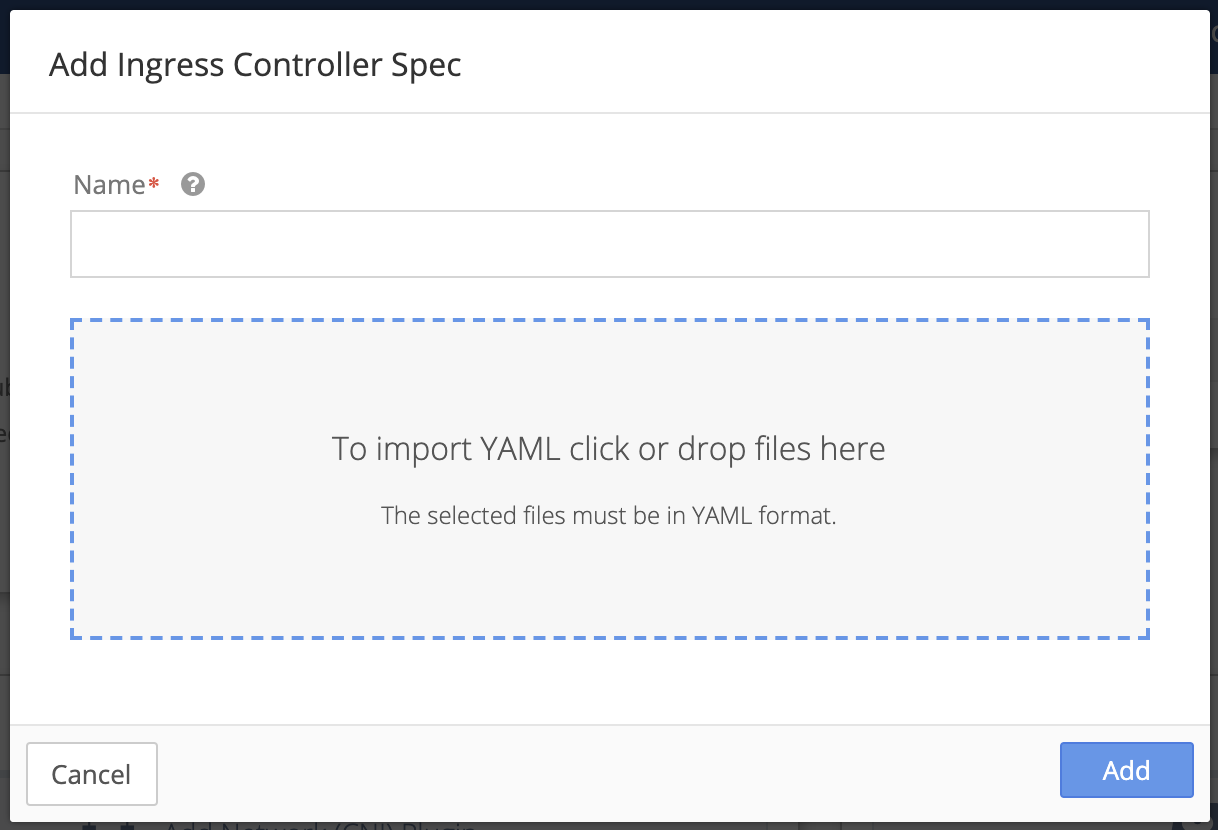Place the cursor in the empty box under Name
This screenshot has width=1218, height=830.
click(x=609, y=243)
